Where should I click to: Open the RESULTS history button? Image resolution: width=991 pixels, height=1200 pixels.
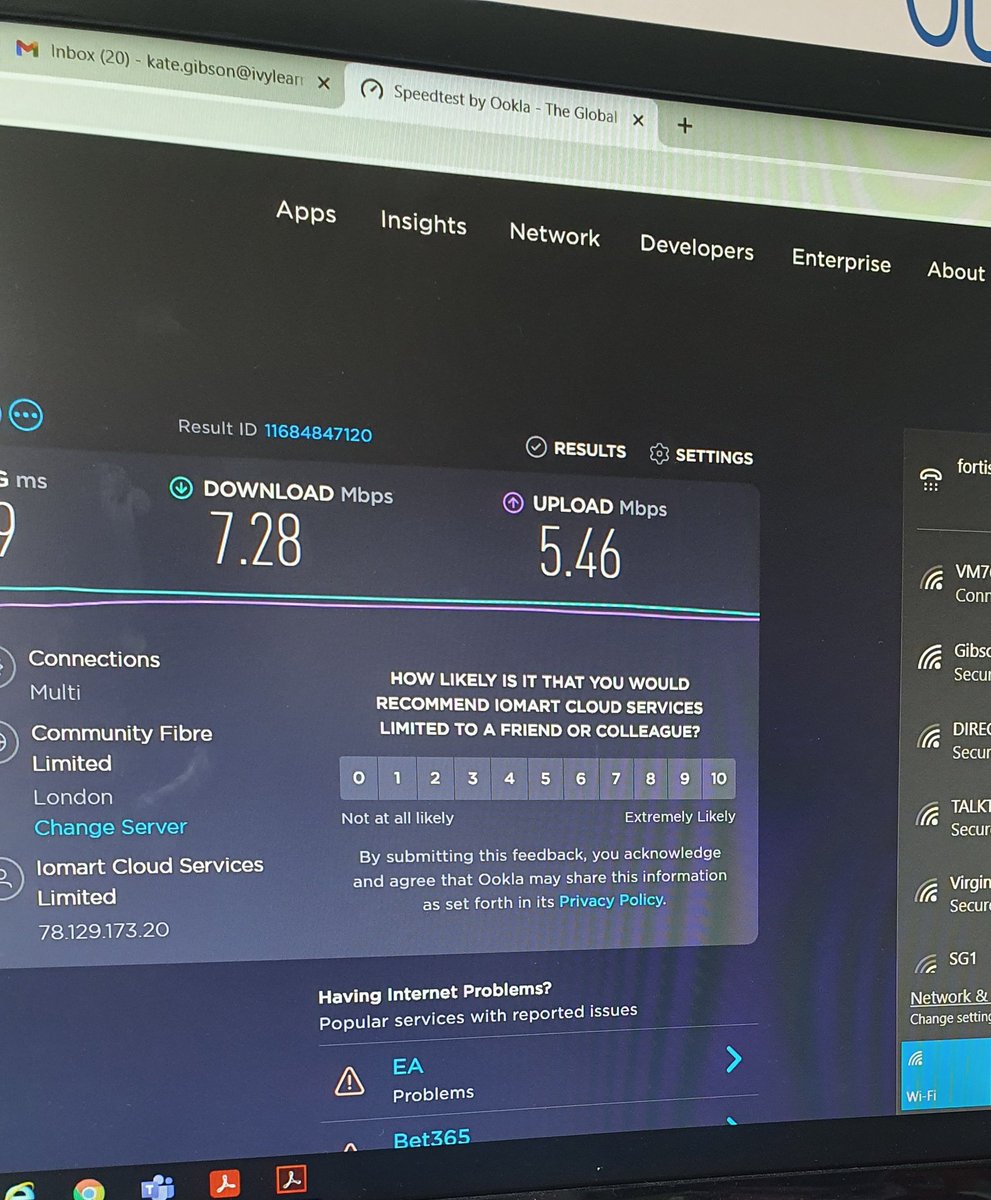coord(576,449)
